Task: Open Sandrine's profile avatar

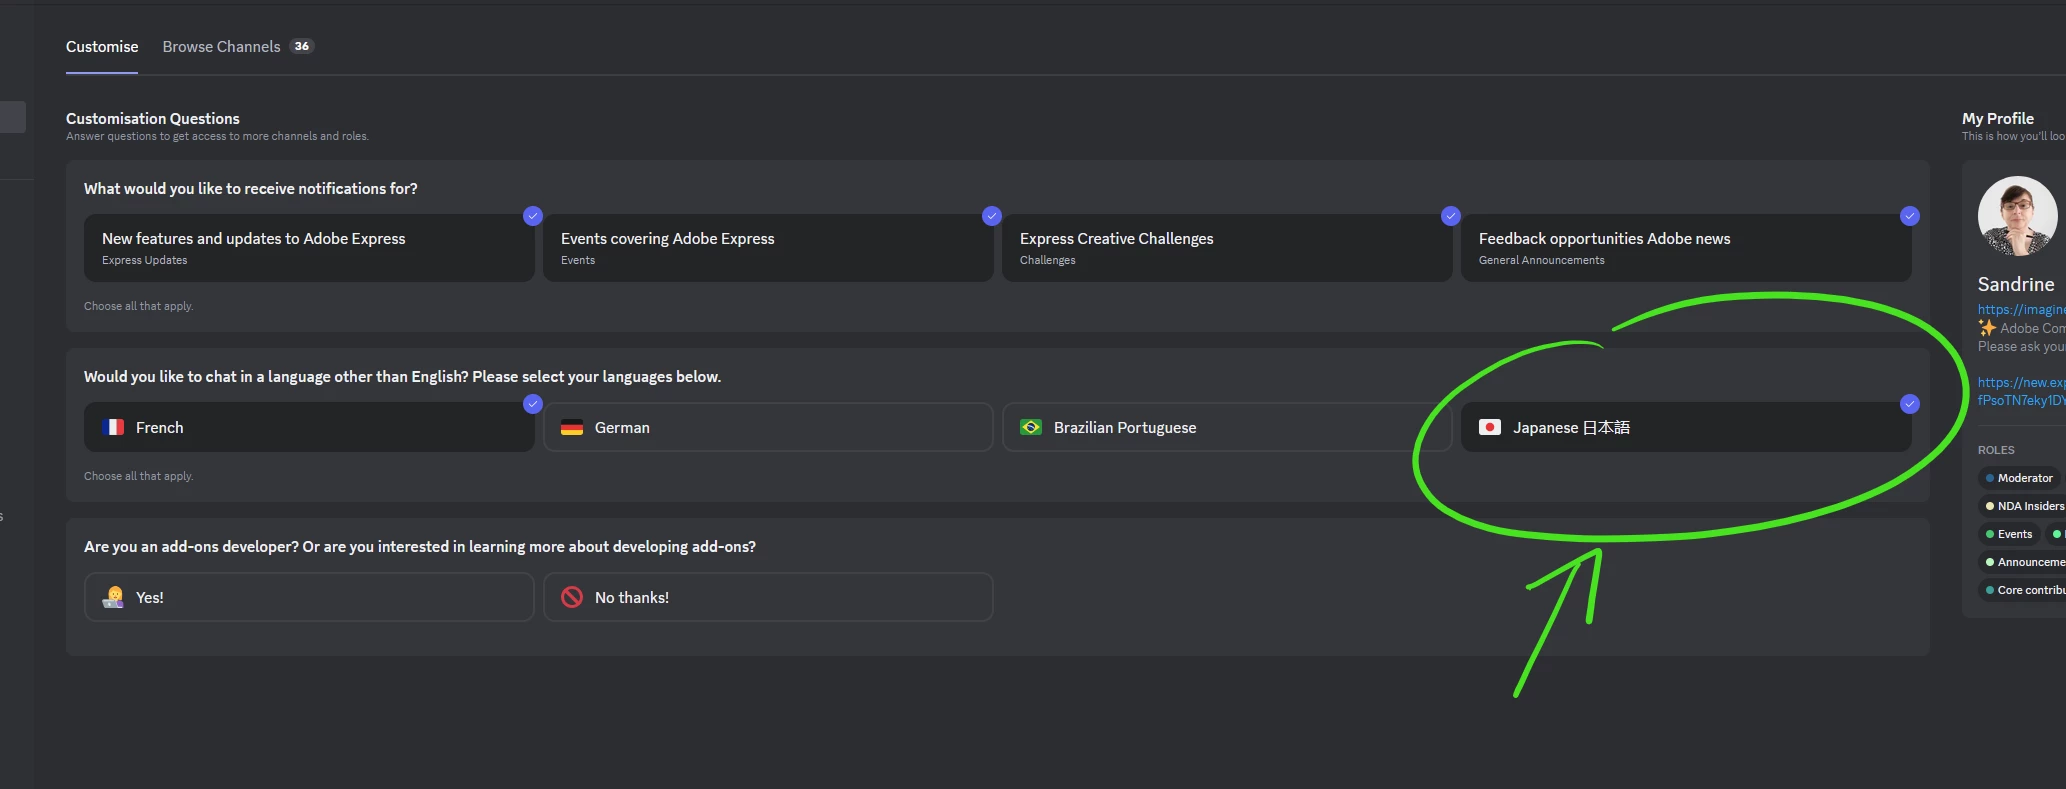Action: 2018,216
